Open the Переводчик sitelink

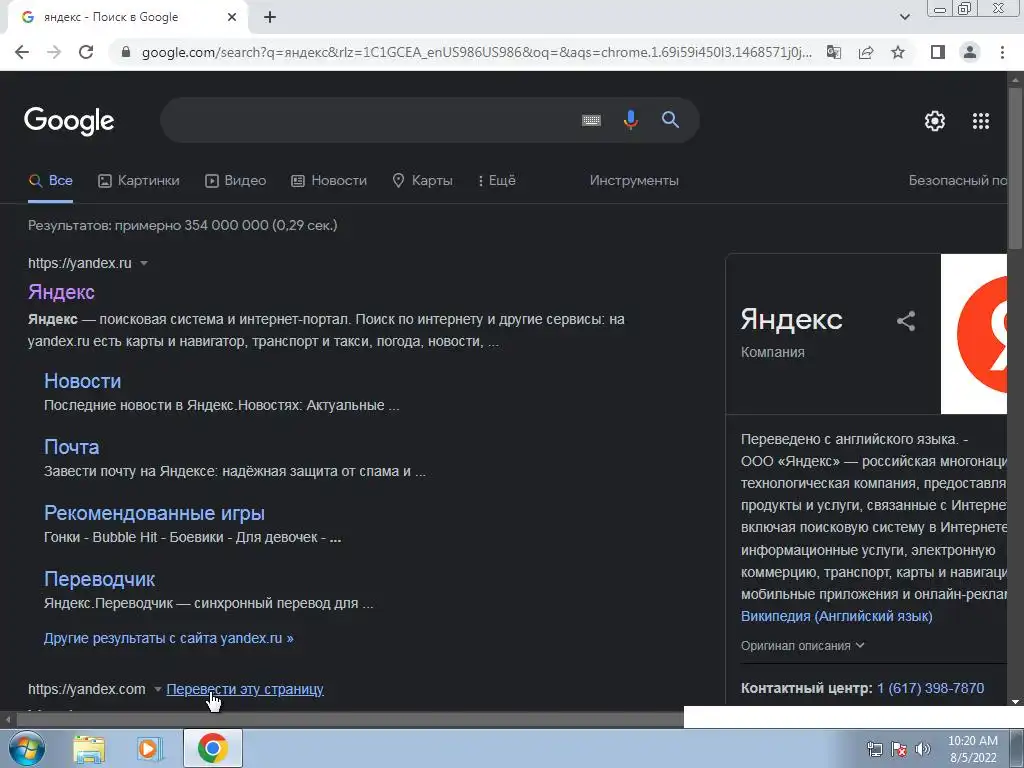[x=99, y=579]
